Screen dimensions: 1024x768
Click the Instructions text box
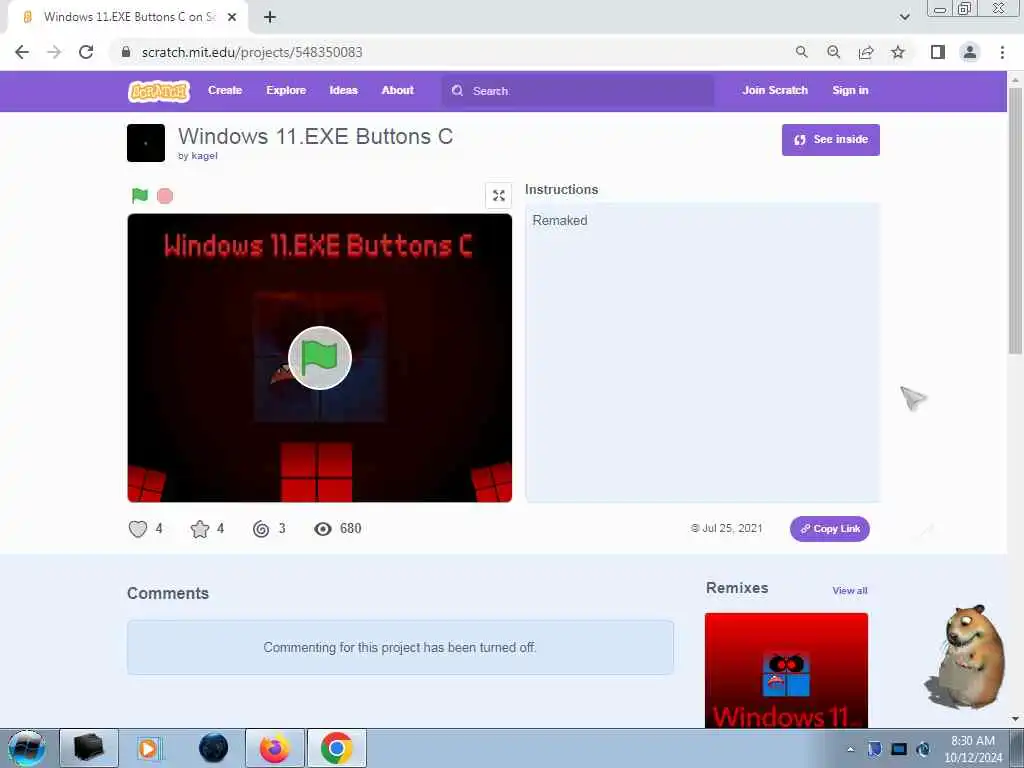703,353
